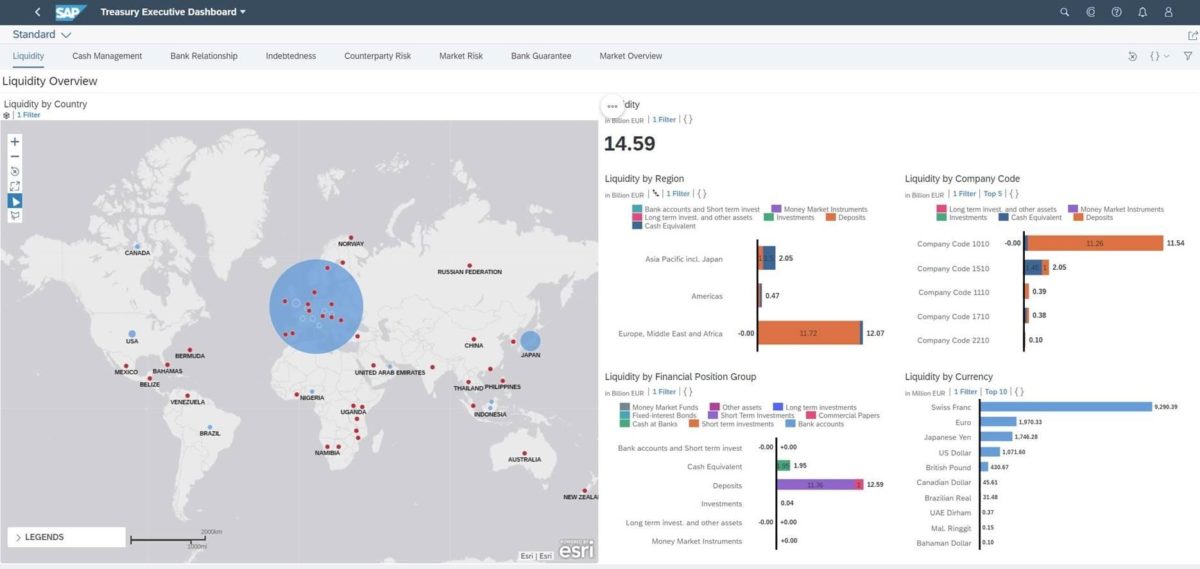Switch to the Counterparty Risk tab
This screenshot has width=1200, height=569.
(377, 56)
